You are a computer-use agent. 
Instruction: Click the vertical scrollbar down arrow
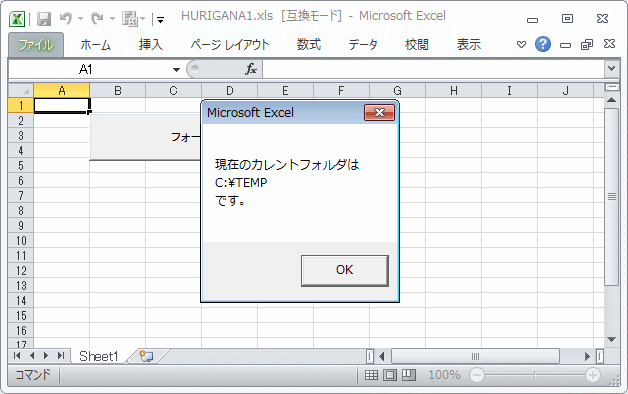point(612,340)
